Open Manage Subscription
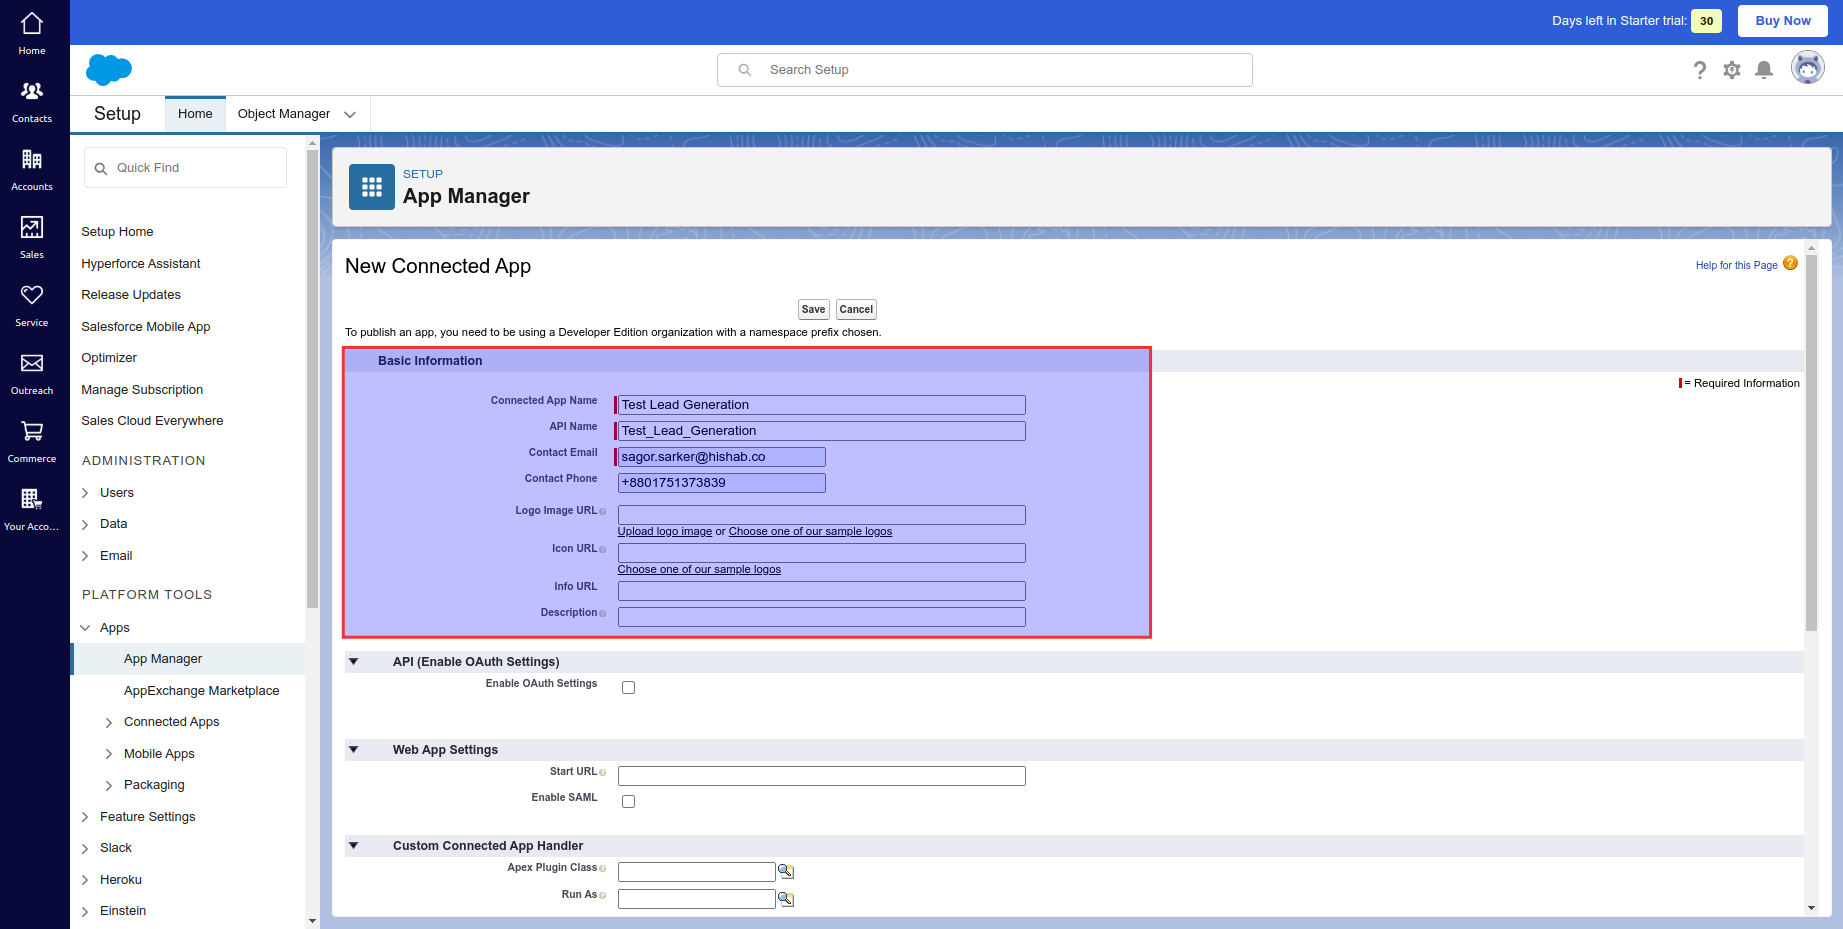This screenshot has height=929, width=1843. click(x=142, y=390)
